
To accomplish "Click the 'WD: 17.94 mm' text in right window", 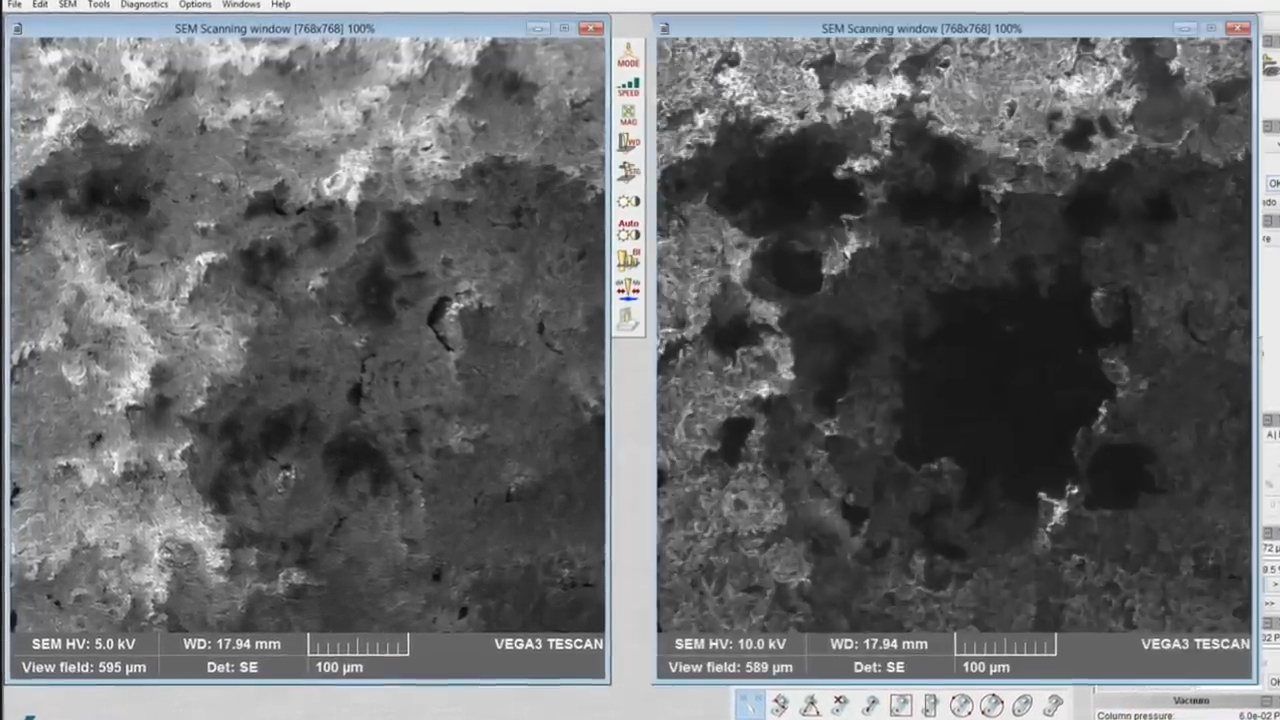I will [879, 644].
